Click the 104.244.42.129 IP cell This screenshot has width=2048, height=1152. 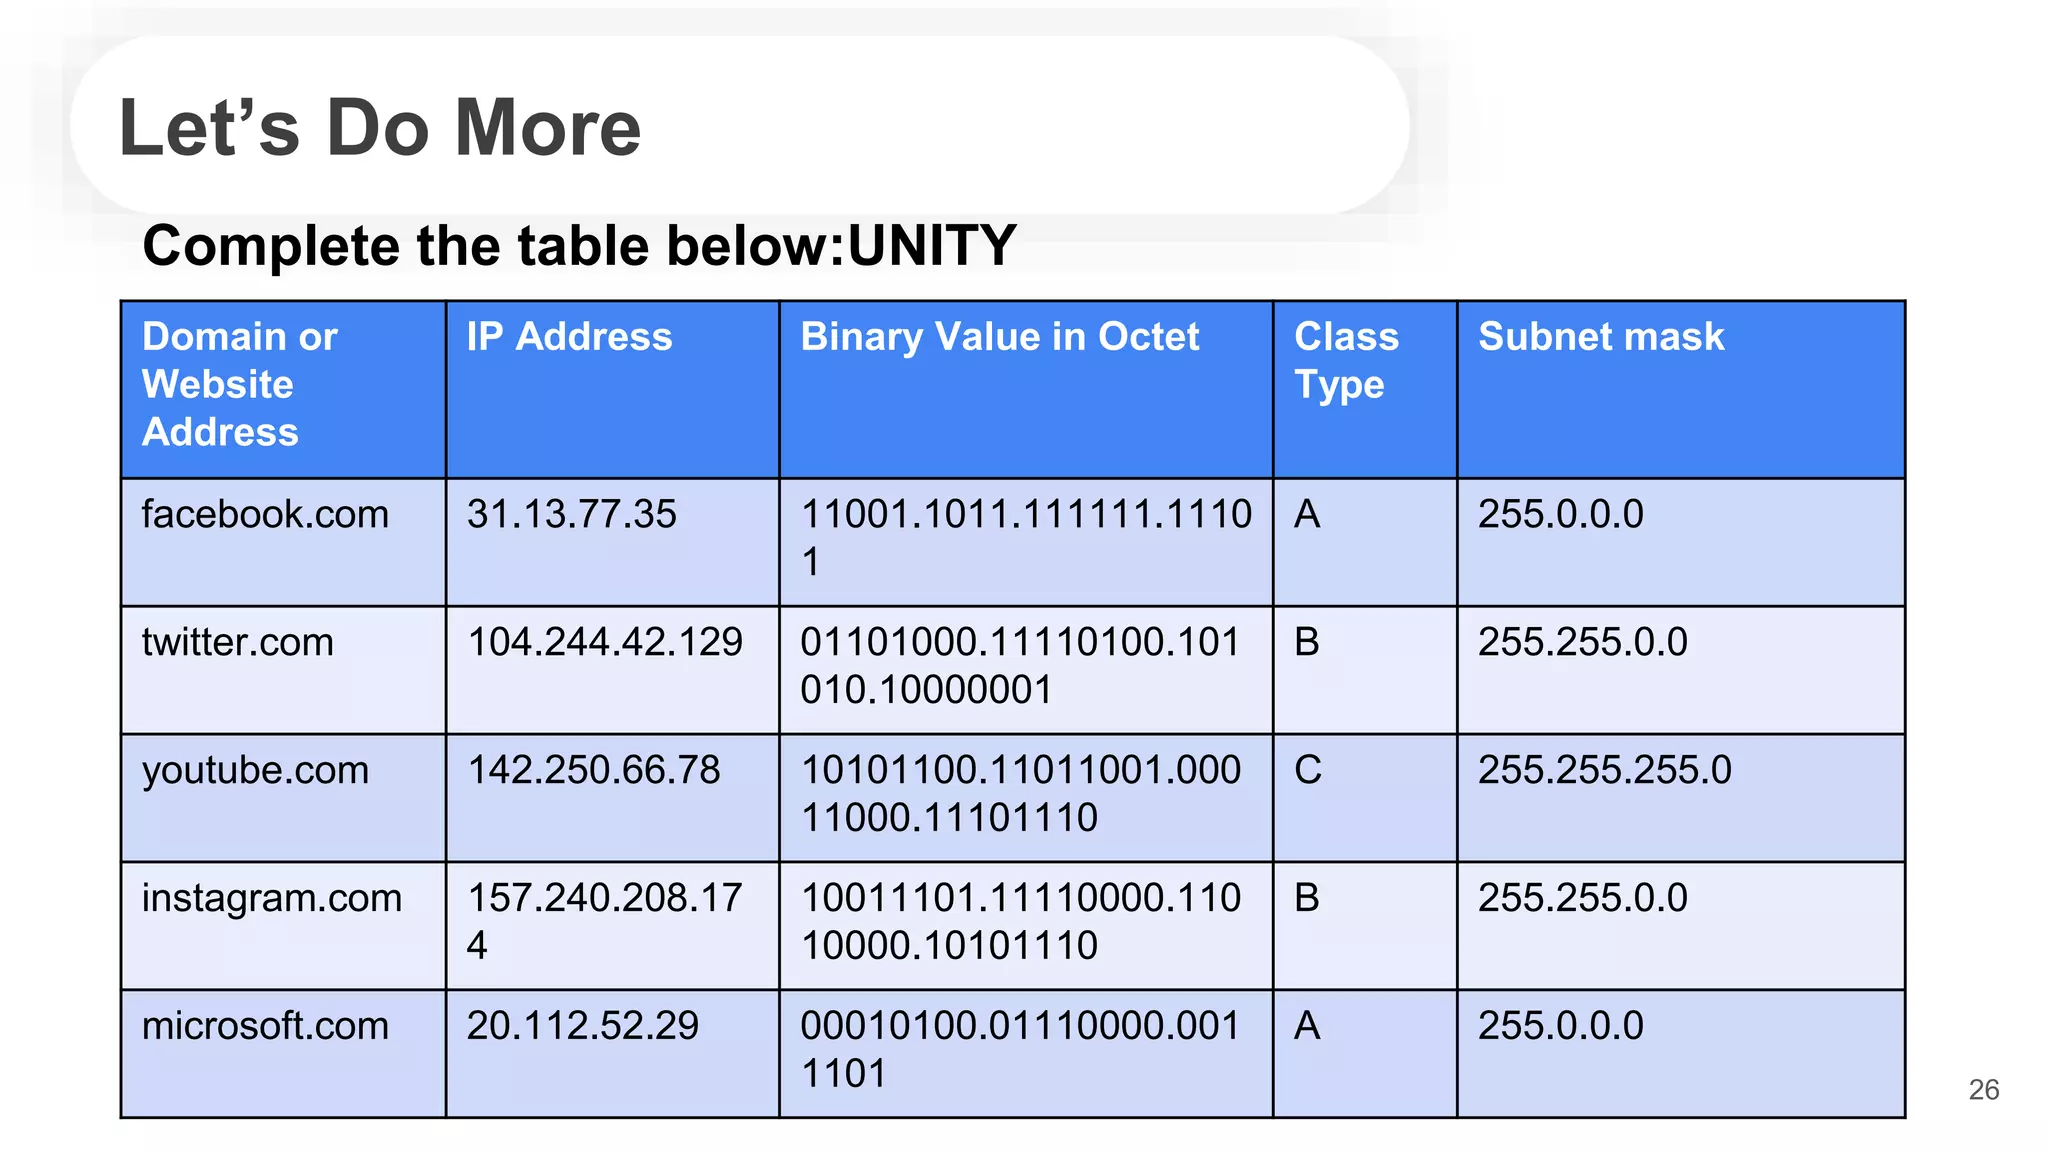pyautogui.click(x=604, y=643)
